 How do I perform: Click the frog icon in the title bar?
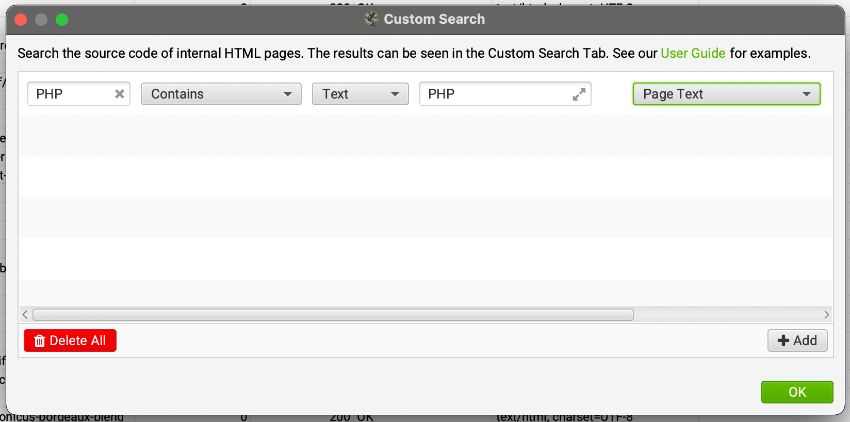372,19
